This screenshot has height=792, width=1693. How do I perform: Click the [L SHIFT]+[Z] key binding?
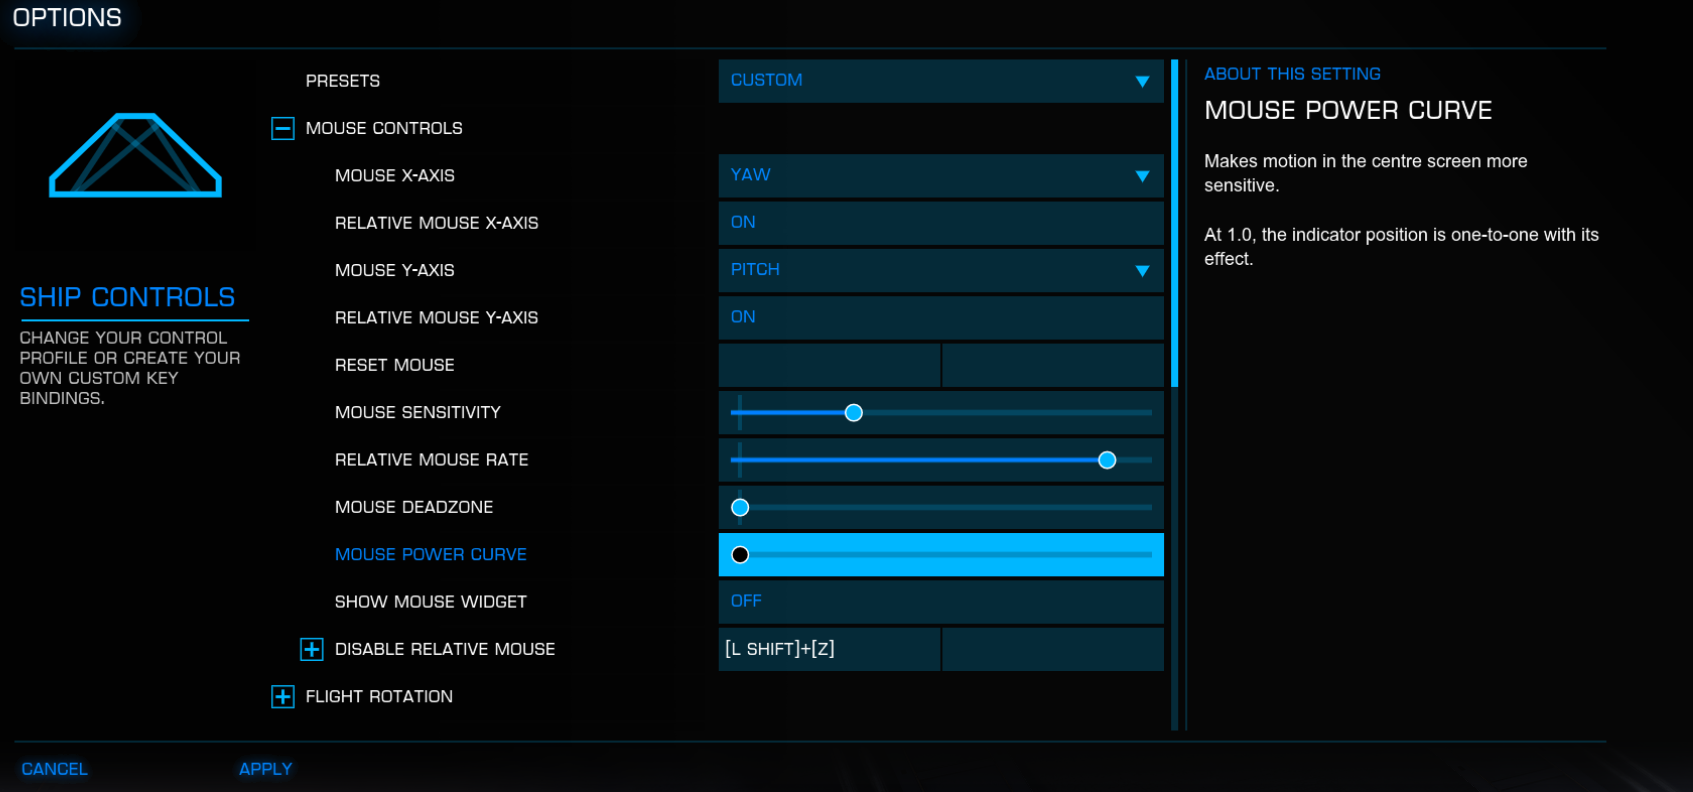[x=829, y=649]
